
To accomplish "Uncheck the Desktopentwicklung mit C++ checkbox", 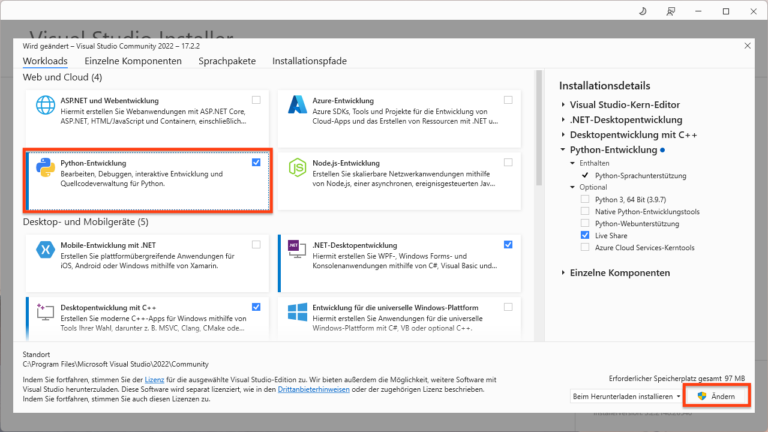I will coord(256,307).
